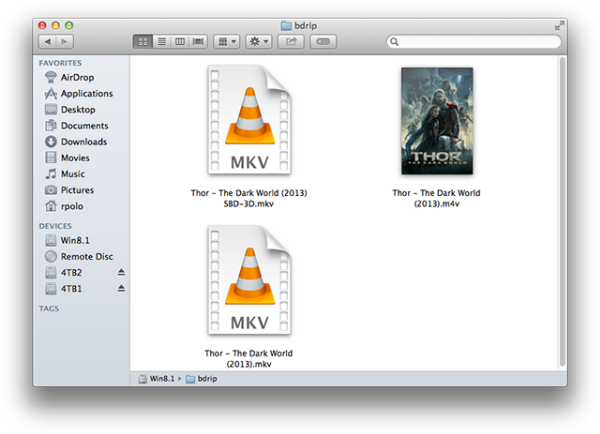Switch to Cover Flow view

coord(198,41)
